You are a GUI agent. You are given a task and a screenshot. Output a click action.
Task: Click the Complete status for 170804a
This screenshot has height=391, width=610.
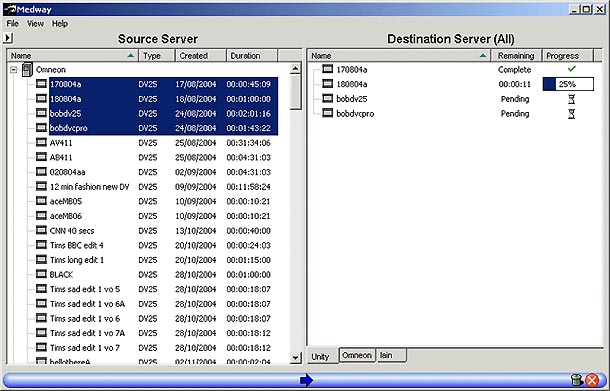click(x=514, y=70)
